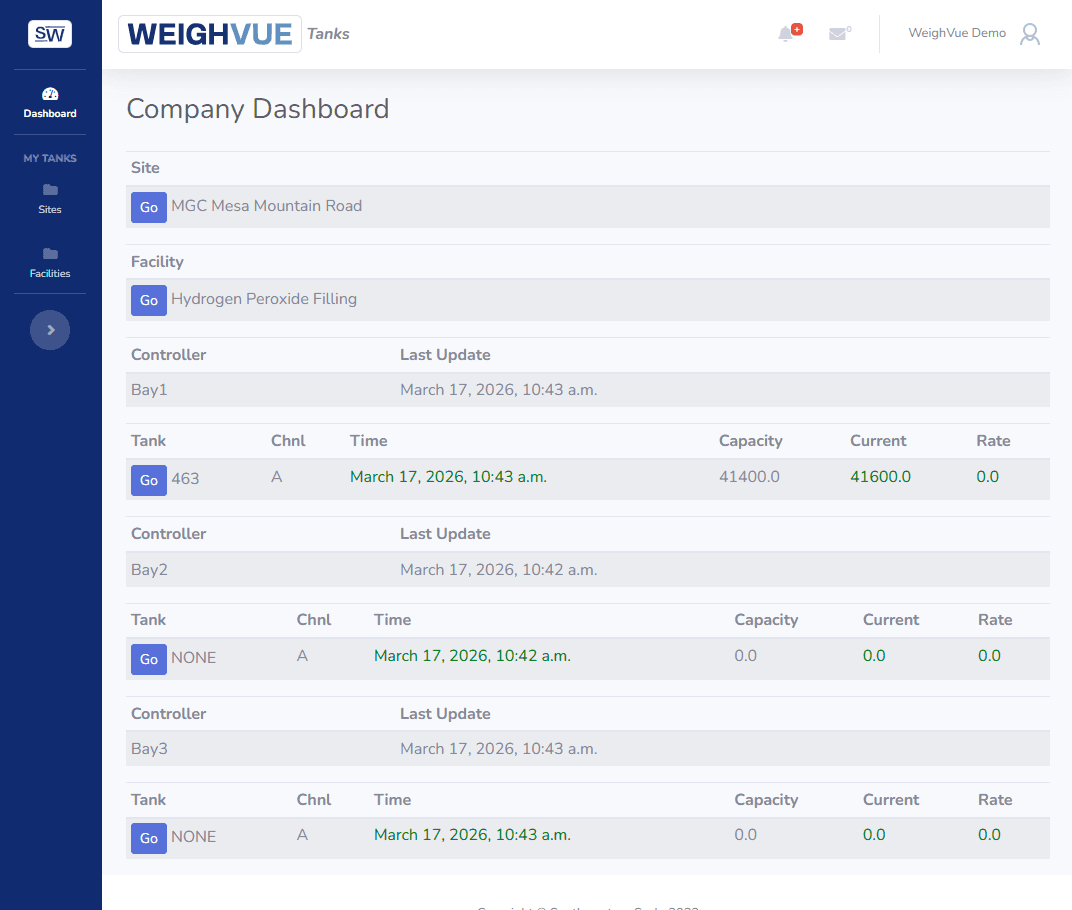Open the MY TANKS sidebar menu section
Viewport: 1072px width, 910px height.
tap(50, 158)
